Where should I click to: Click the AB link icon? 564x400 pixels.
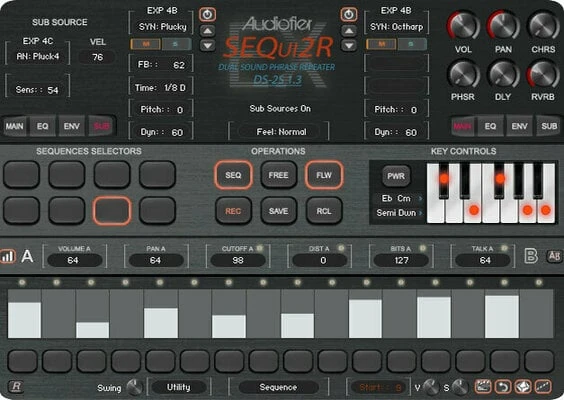click(554, 256)
